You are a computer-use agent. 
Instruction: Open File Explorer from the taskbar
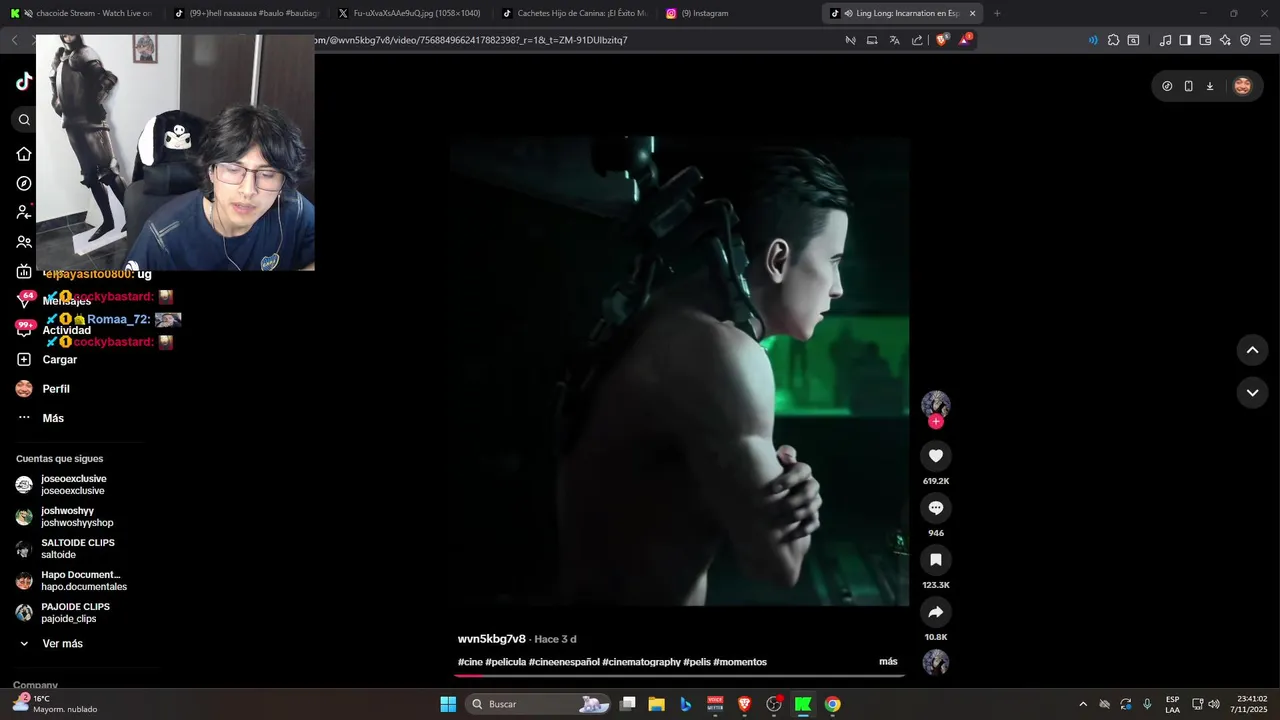tap(656, 704)
